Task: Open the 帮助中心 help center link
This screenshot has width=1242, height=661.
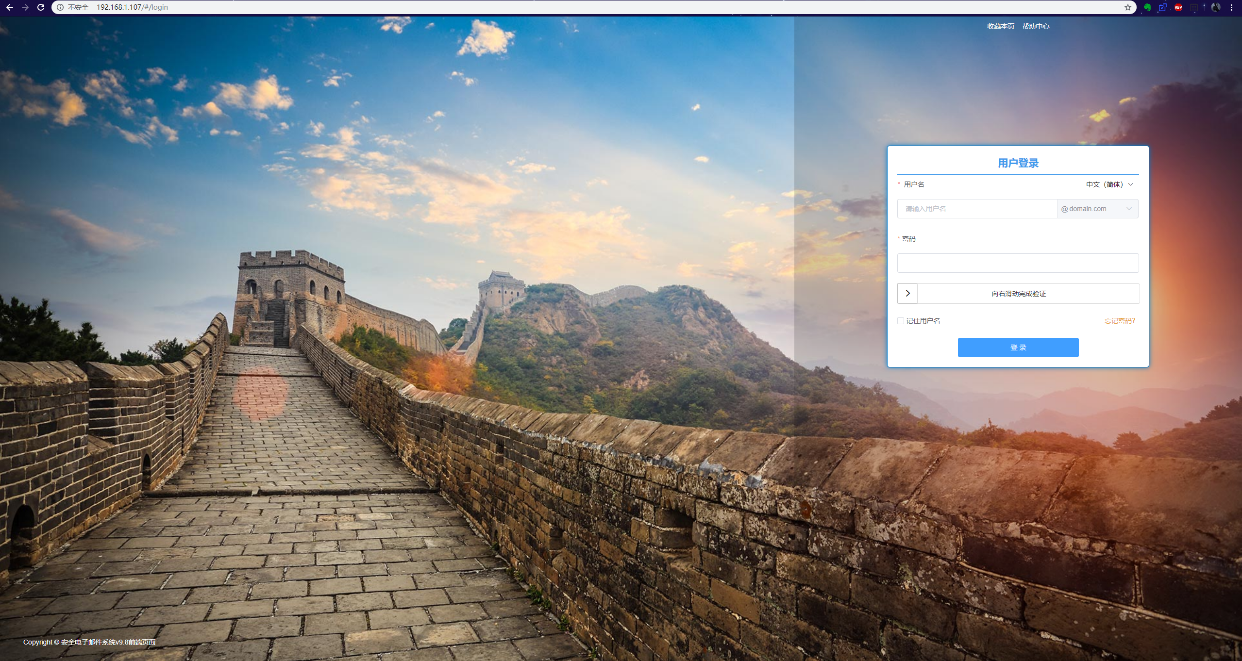Action: (x=1036, y=26)
